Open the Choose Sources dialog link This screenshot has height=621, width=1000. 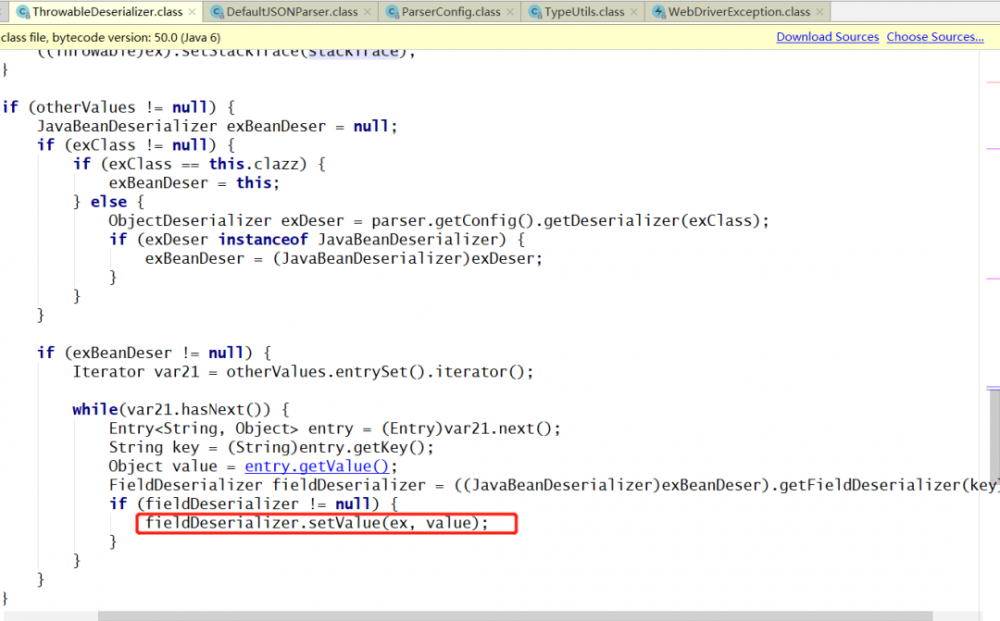pos(934,36)
